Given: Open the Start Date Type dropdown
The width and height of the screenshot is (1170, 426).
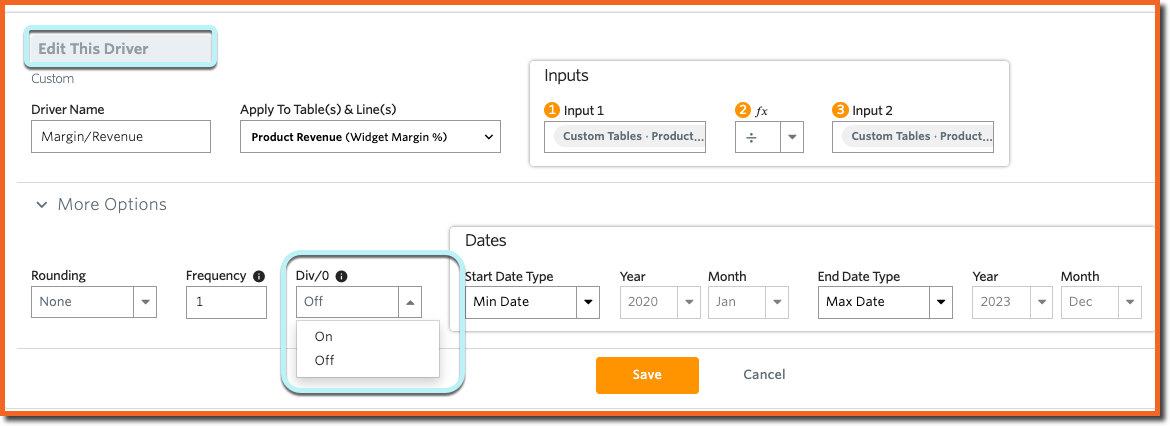Looking at the screenshot, I should pos(532,302).
